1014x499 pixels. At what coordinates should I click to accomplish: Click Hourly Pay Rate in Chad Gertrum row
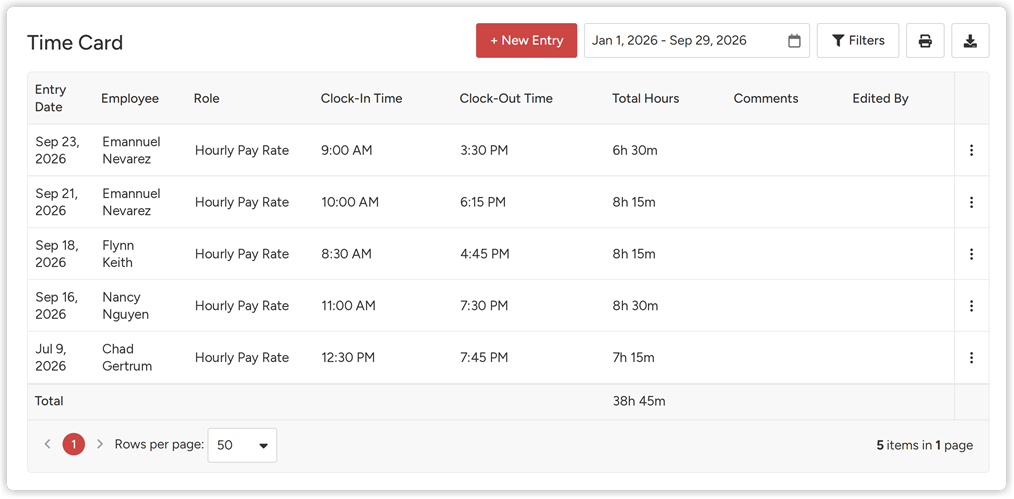[x=242, y=357]
